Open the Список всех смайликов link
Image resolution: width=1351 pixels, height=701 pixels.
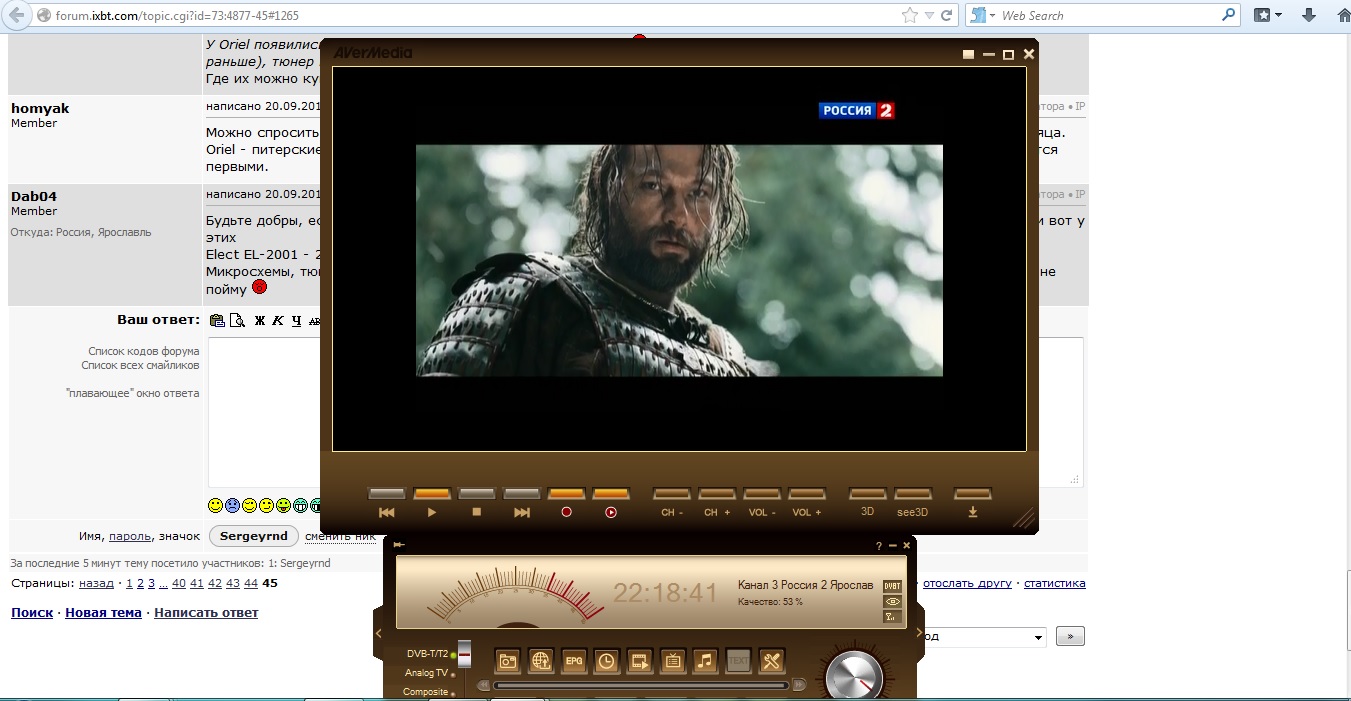[140, 365]
